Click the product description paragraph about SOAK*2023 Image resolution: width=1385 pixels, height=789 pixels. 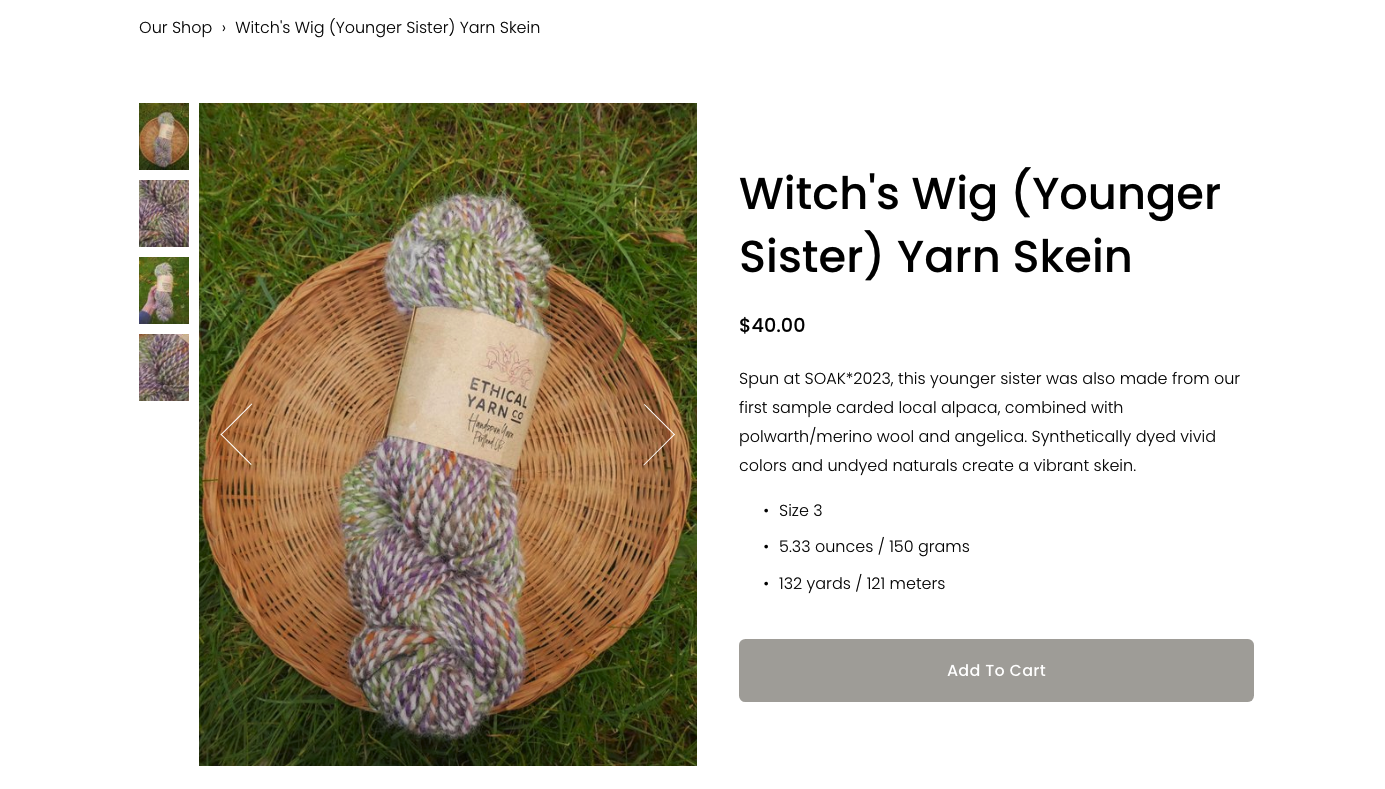click(x=990, y=422)
